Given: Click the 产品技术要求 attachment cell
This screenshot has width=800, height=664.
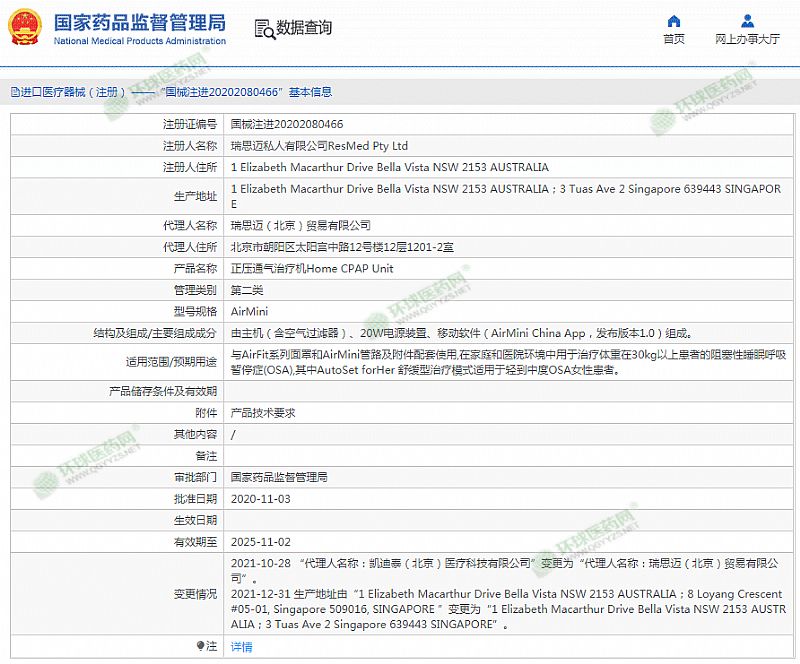Looking at the screenshot, I should pos(262,413).
